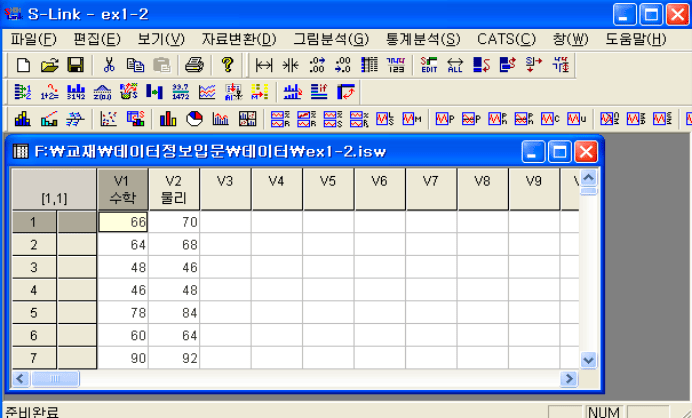Viewport: 692px width, 418px height.
Task: Click the EDIT toolbar icon
Action: (429, 65)
